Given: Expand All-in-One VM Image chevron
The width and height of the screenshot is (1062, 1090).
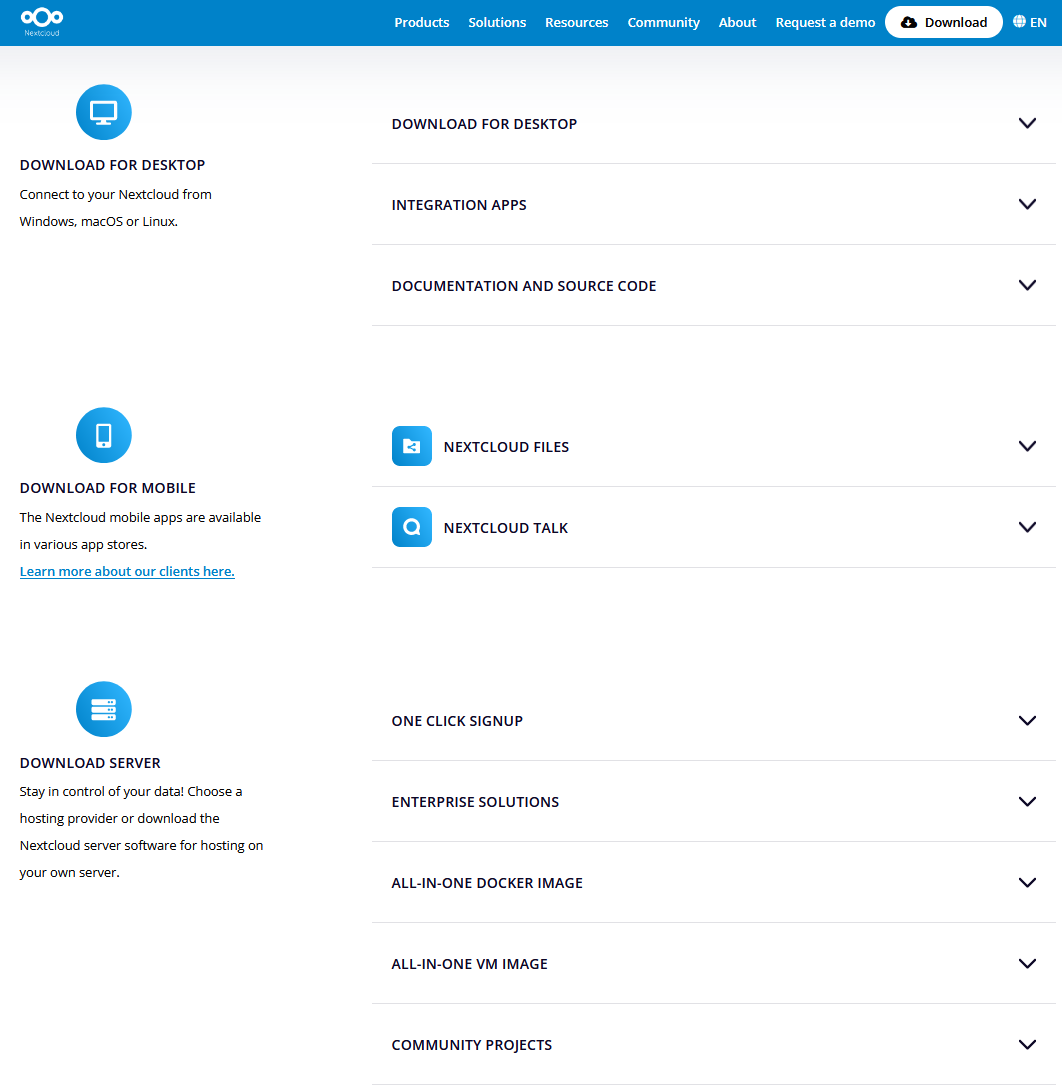Looking at the screenshot, I should (x=1027, y=963).
